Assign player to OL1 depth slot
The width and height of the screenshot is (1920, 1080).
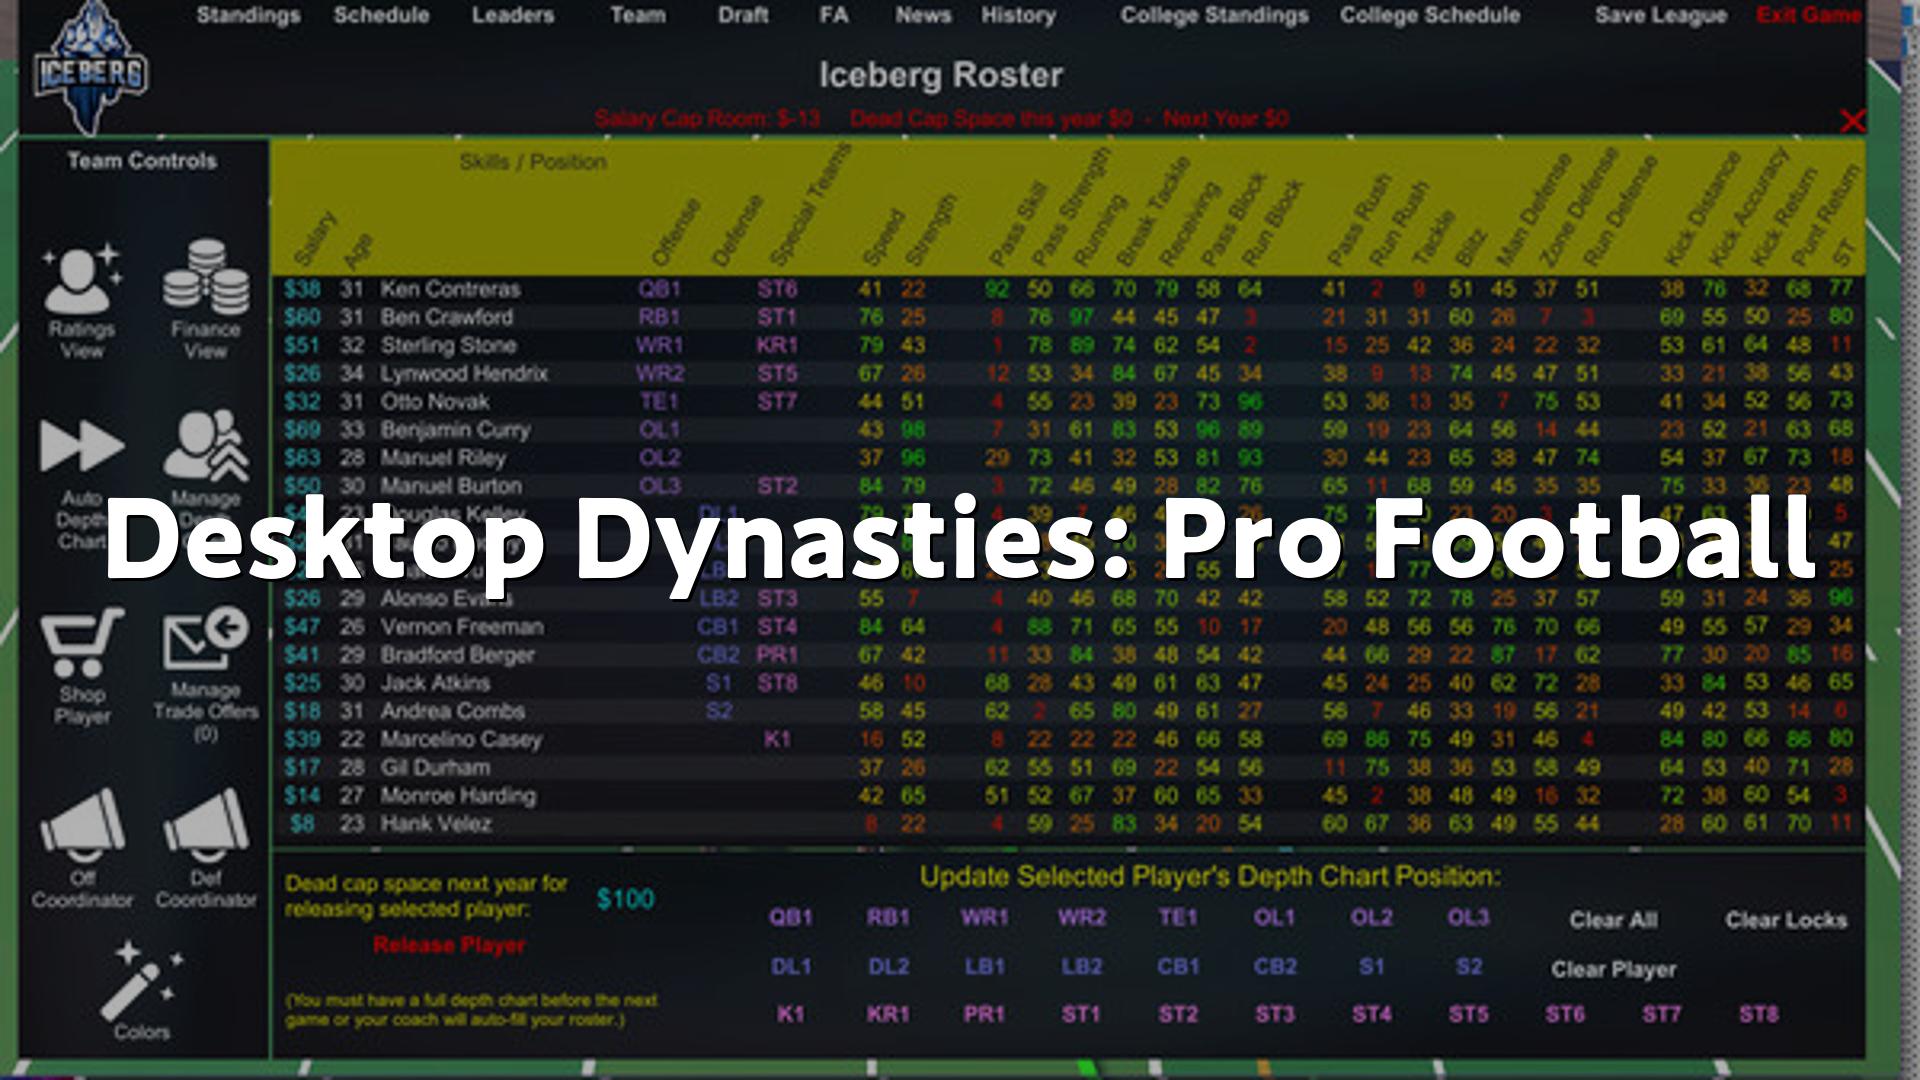tap(1274, 917)
